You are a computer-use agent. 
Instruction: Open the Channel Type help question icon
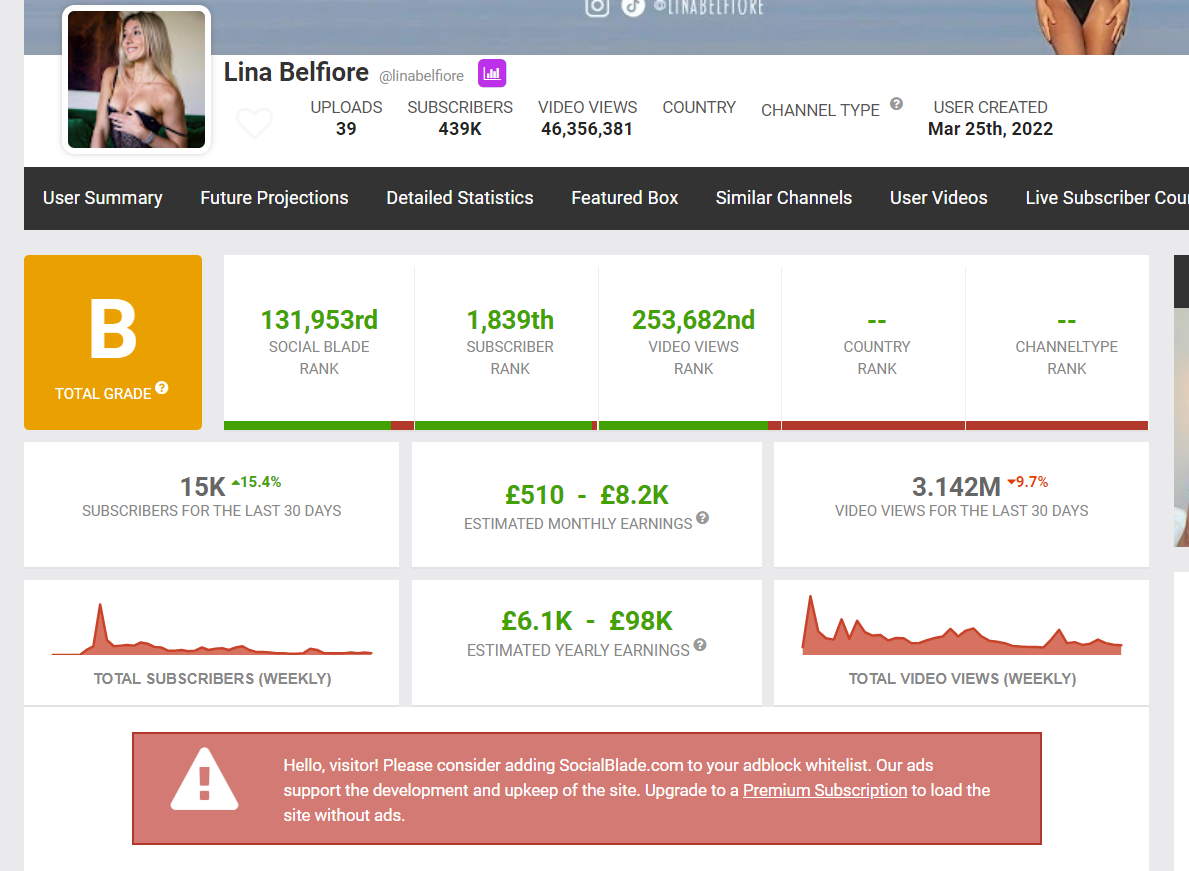click(x=896, y=104)
